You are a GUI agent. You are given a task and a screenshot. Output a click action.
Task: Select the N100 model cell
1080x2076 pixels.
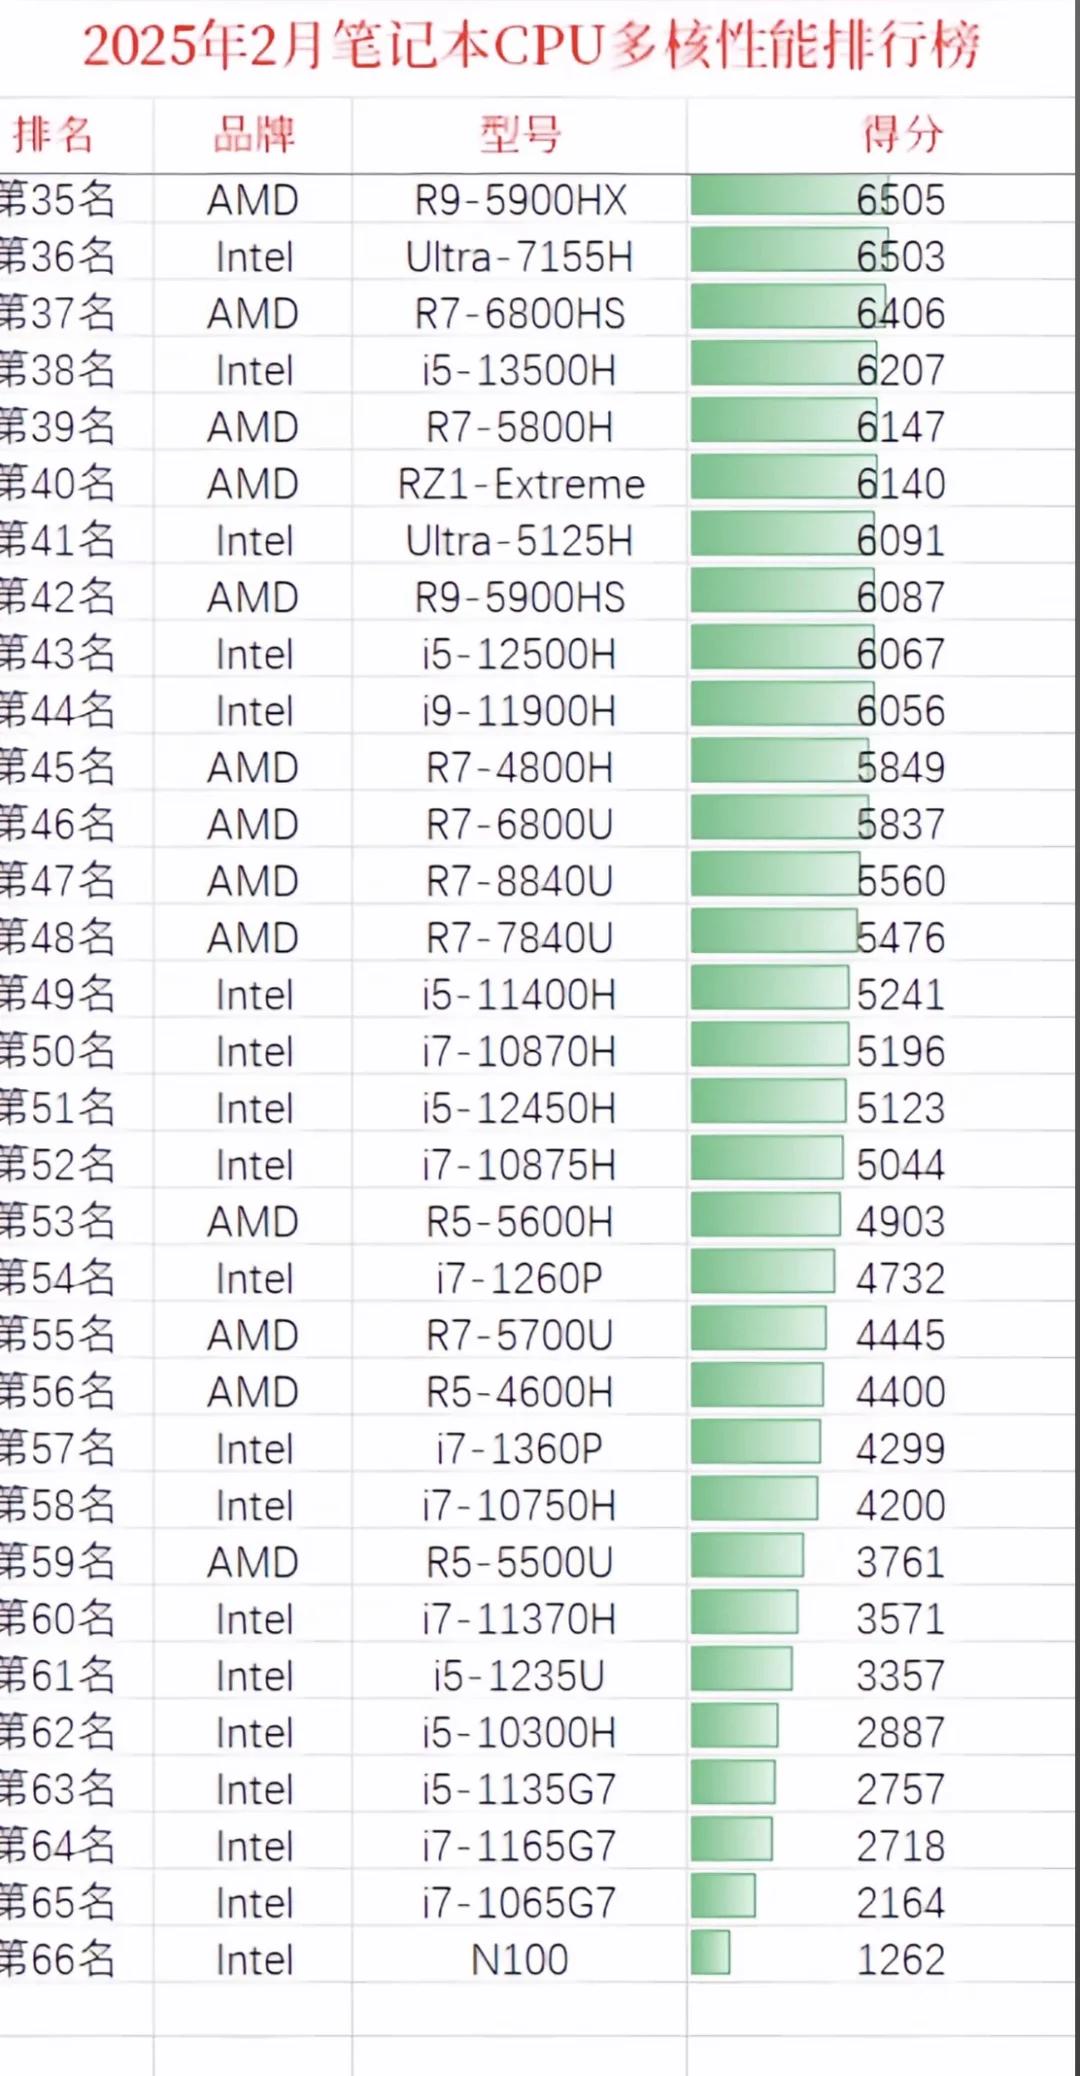(520, 1959)
